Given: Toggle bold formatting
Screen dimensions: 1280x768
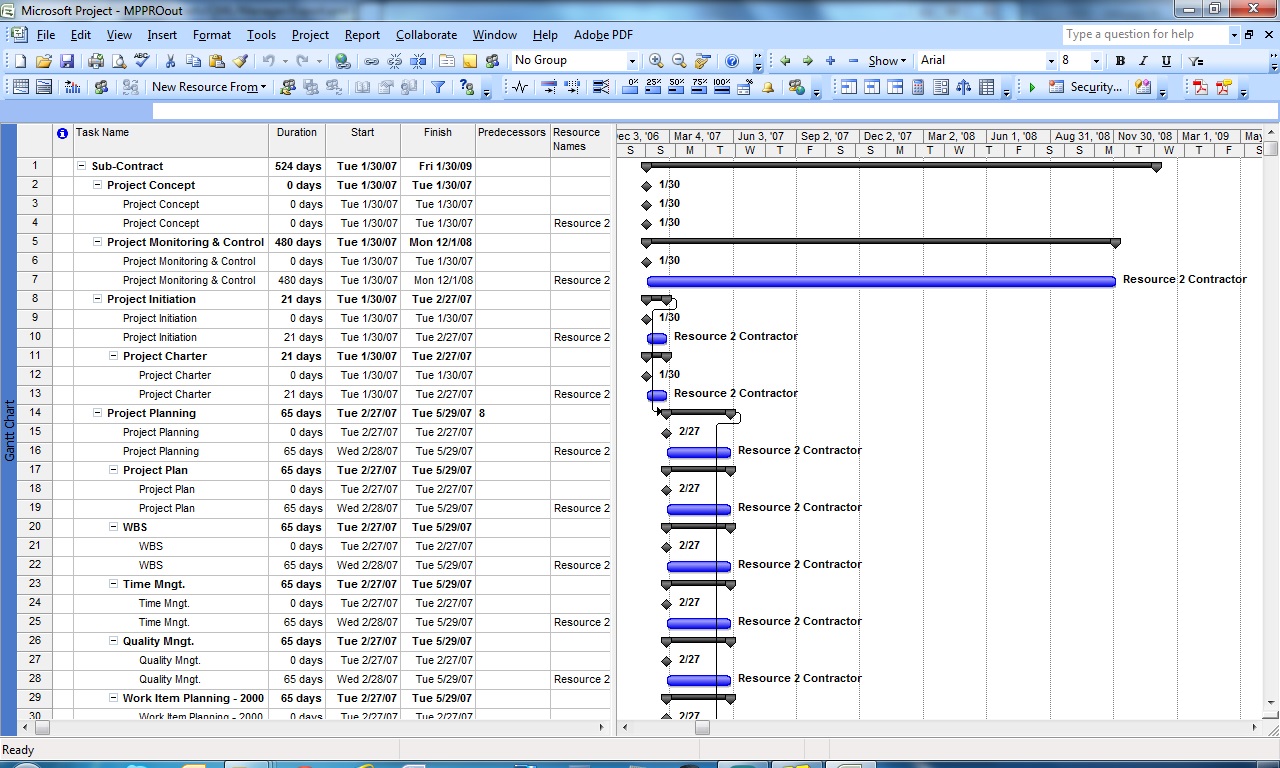Looking at the screenshot, I should tap(1120, 61).
